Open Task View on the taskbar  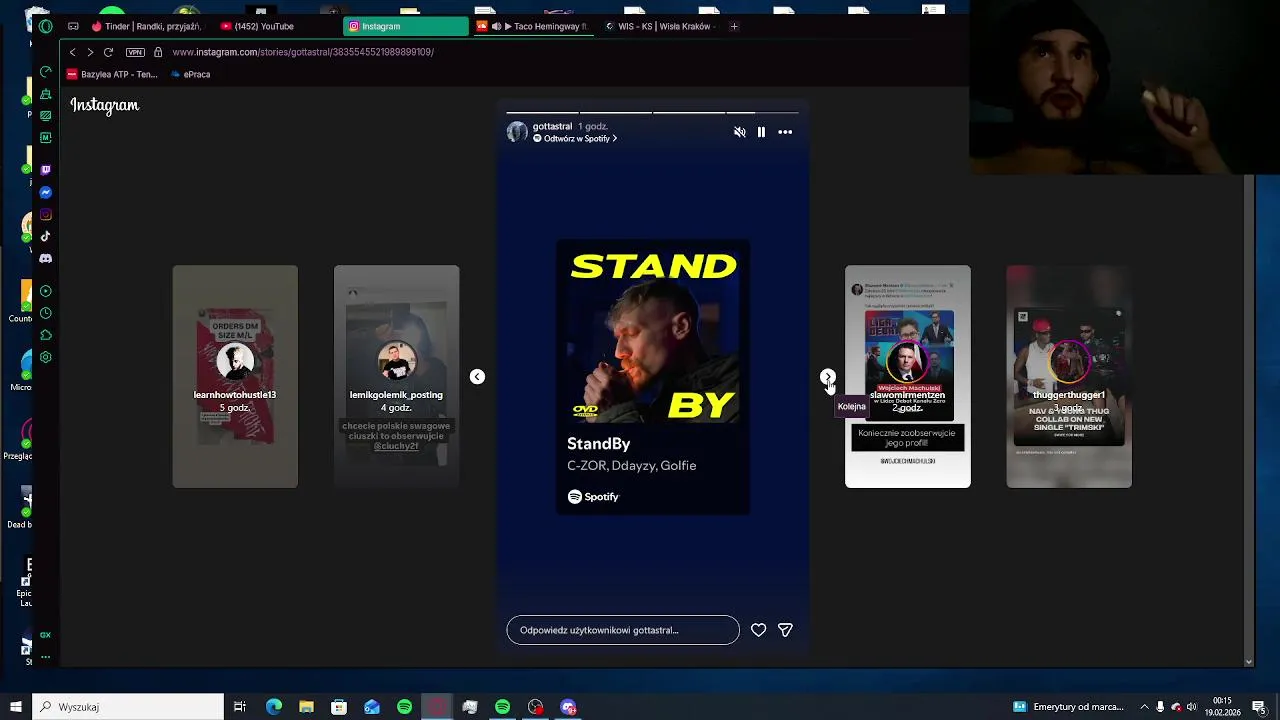click(240, 707)
